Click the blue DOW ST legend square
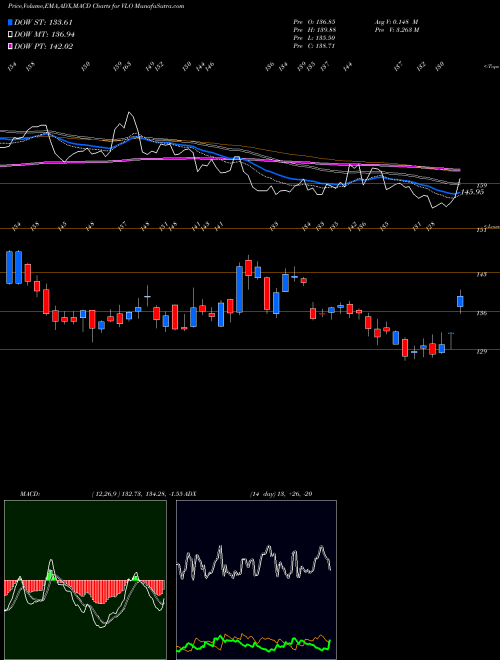500x660 pixels. (x=10, y=22)
